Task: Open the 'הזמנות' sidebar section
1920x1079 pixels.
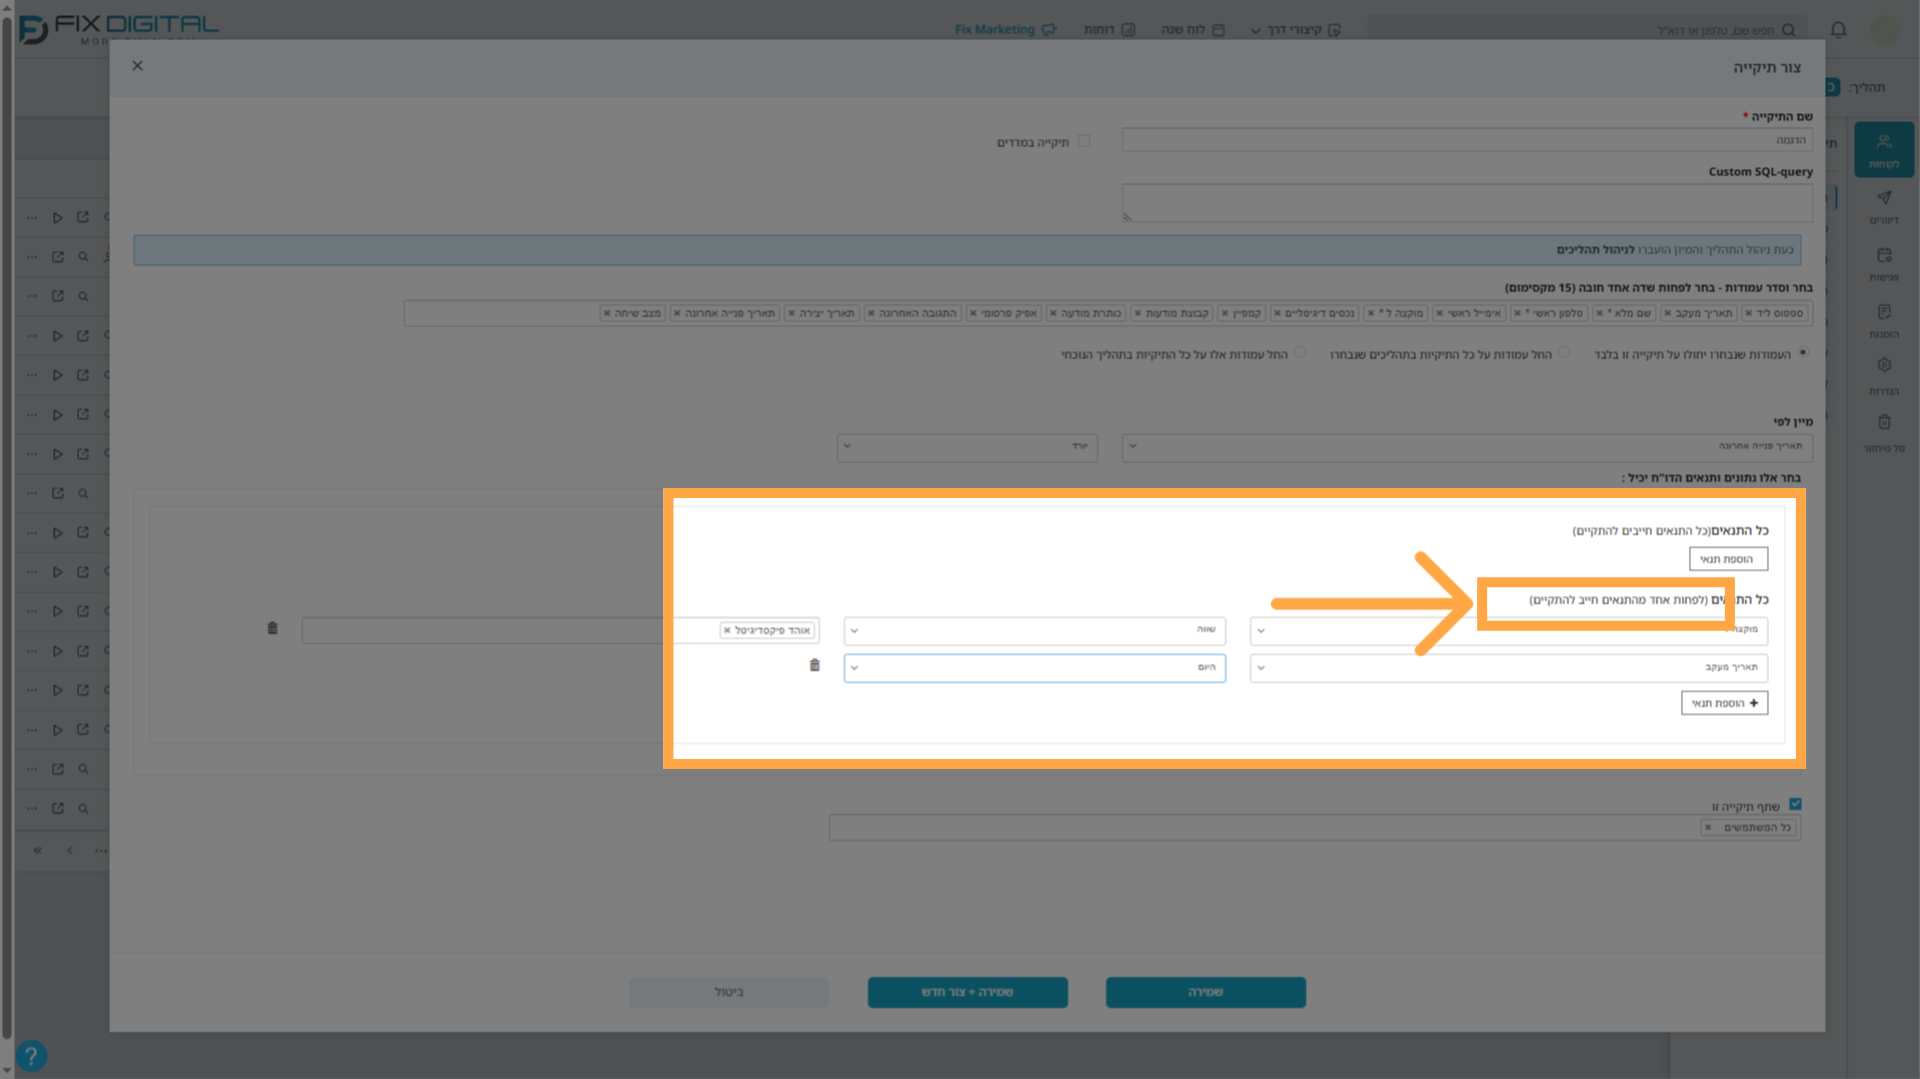Action: [x=1884, y=321]
